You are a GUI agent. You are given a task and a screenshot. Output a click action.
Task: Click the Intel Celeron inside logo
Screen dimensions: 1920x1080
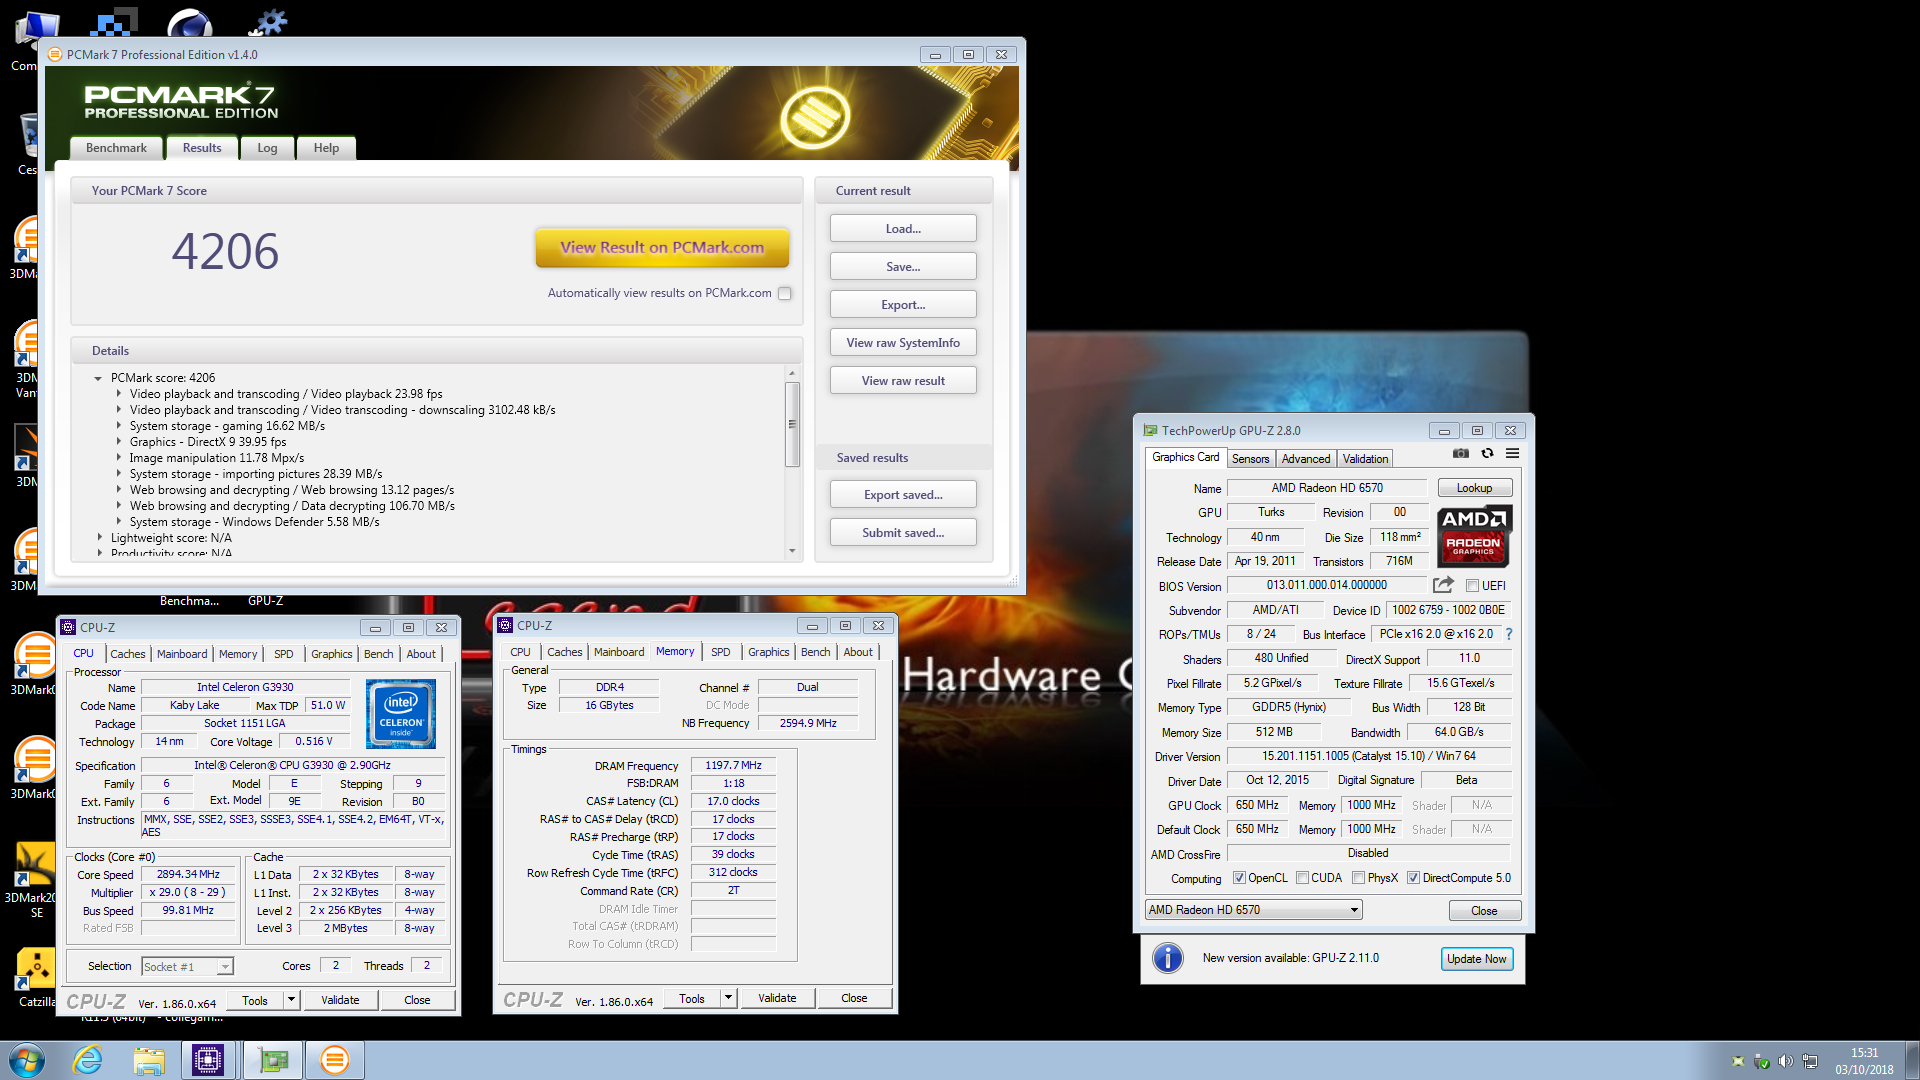tap(401, 714)
